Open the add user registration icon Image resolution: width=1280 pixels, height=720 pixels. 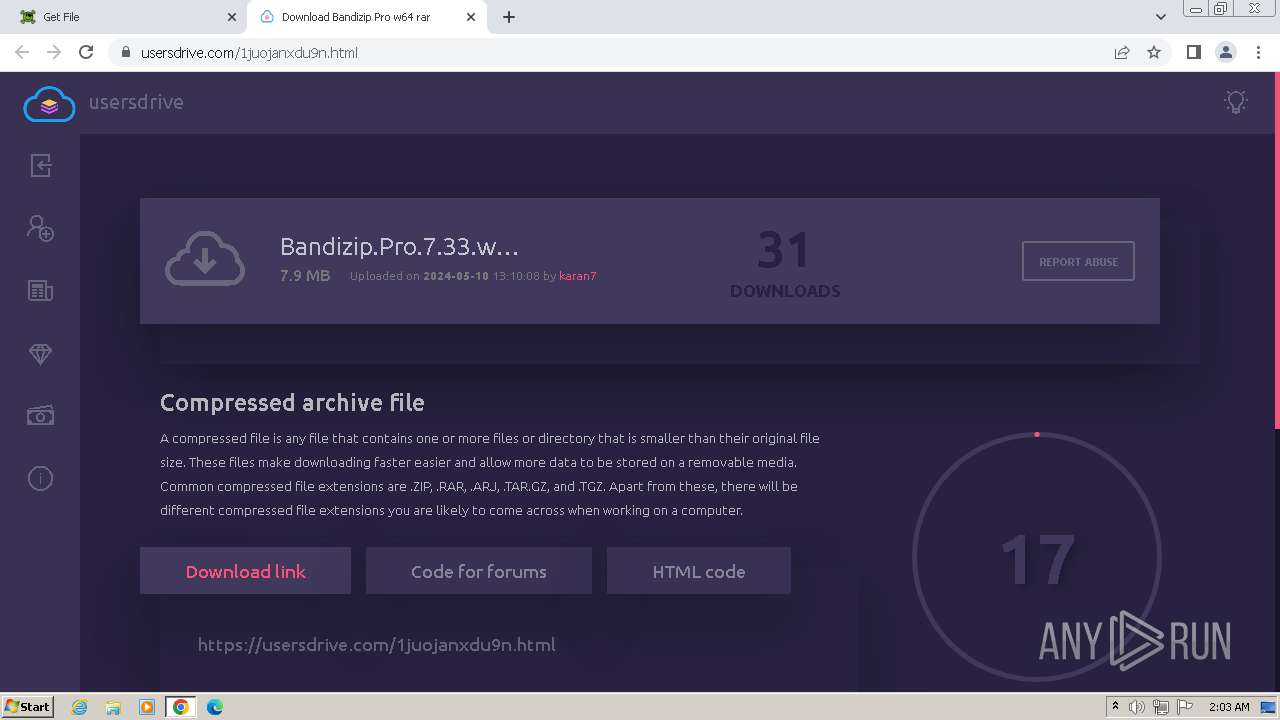[x=40, y=228]
